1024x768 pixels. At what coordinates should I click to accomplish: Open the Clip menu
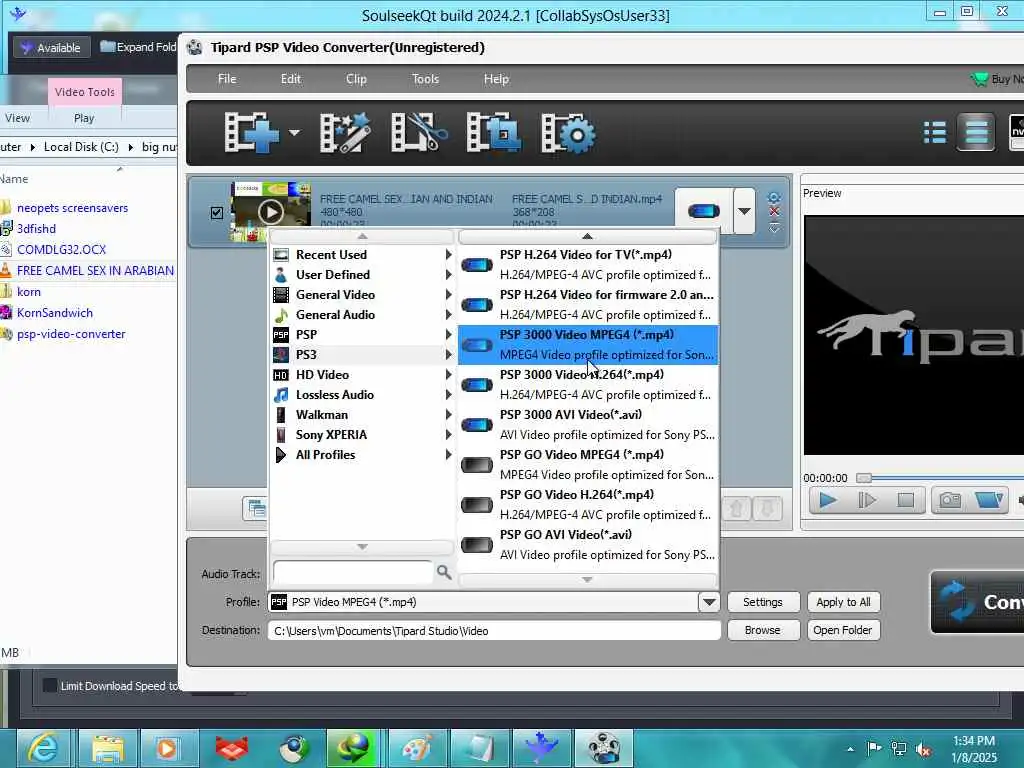tap(356, 79)
